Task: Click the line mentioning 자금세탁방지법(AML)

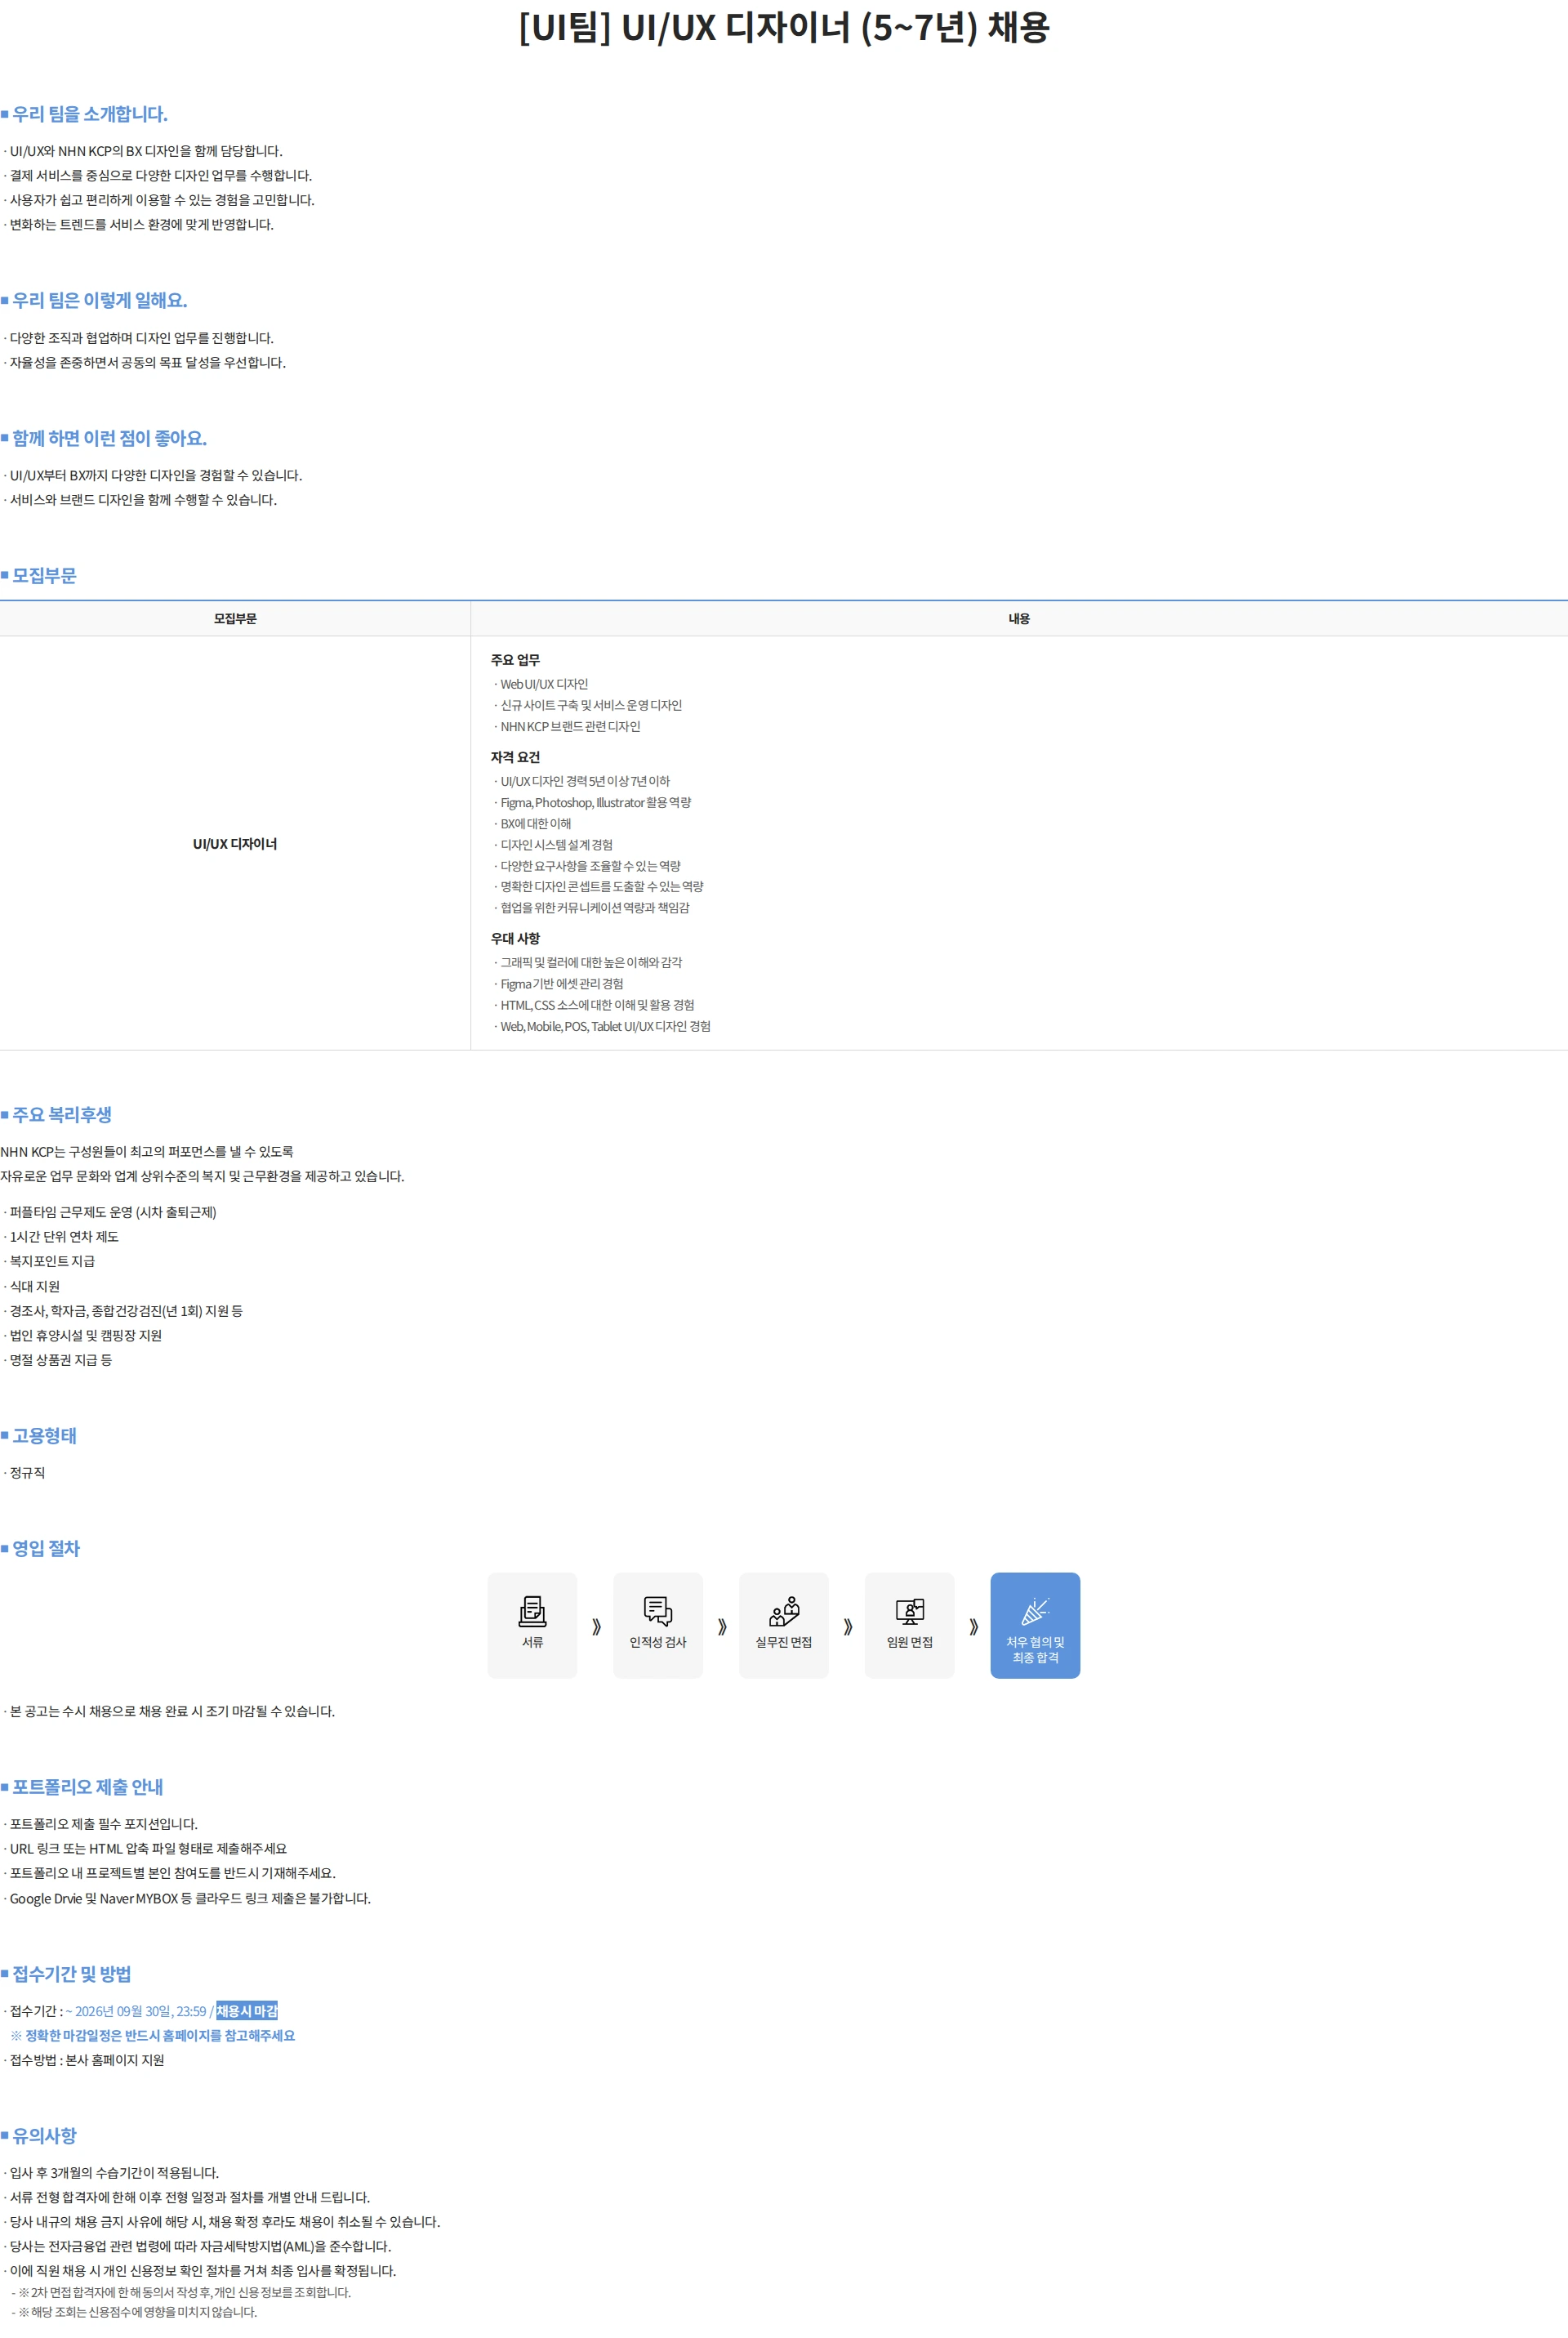Action: 200,2246
